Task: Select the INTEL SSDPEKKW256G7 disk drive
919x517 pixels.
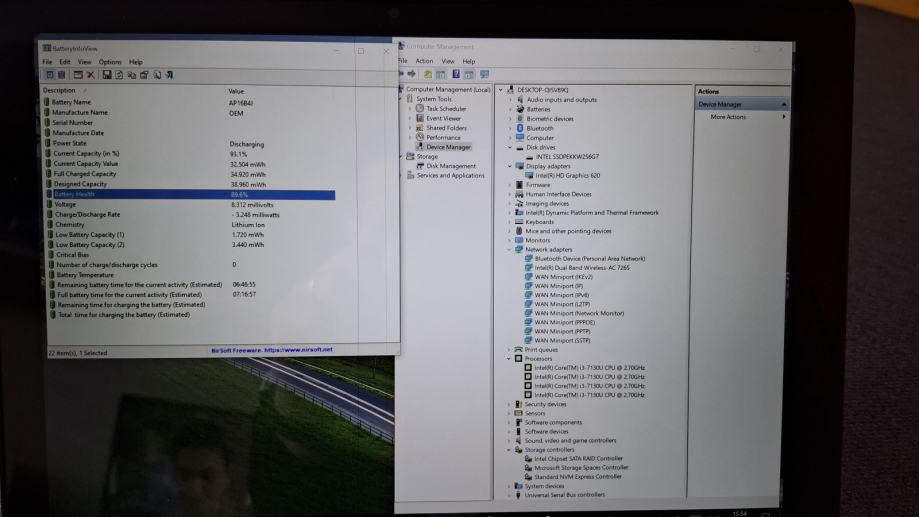Action: pos(567,157)
